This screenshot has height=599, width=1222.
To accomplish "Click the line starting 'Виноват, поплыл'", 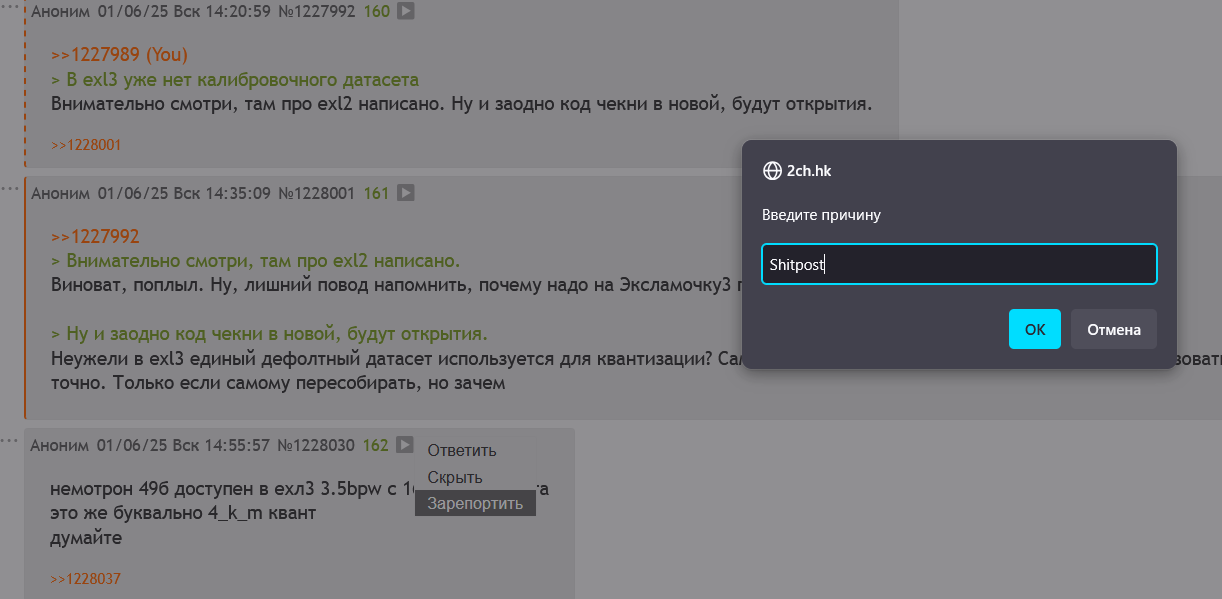I will click(395, 284).
